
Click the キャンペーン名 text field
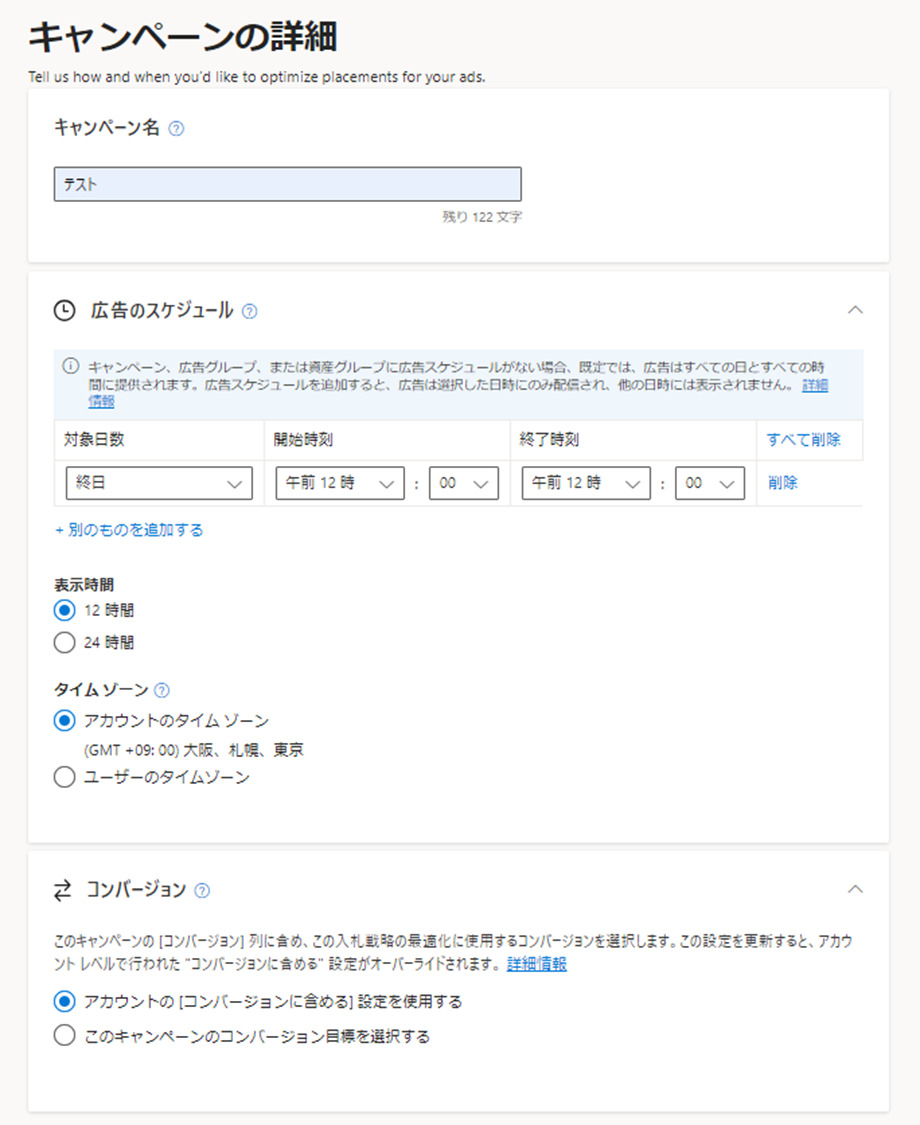[x=287, y=185]
